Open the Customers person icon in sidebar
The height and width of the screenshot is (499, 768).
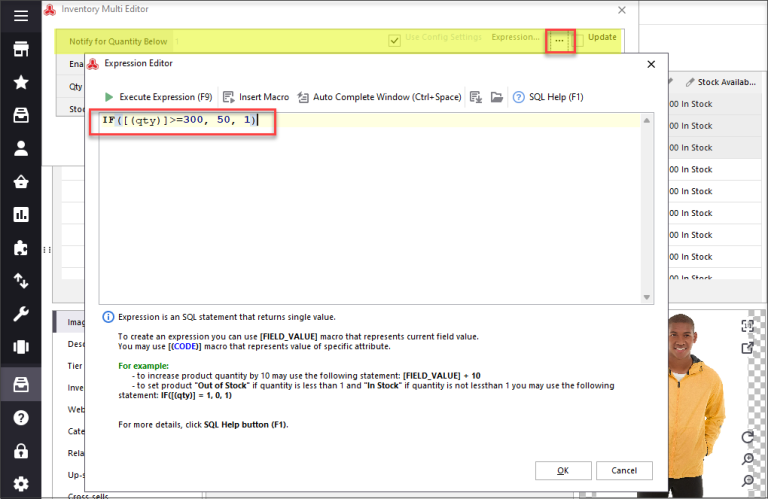[x=20, y=148]
